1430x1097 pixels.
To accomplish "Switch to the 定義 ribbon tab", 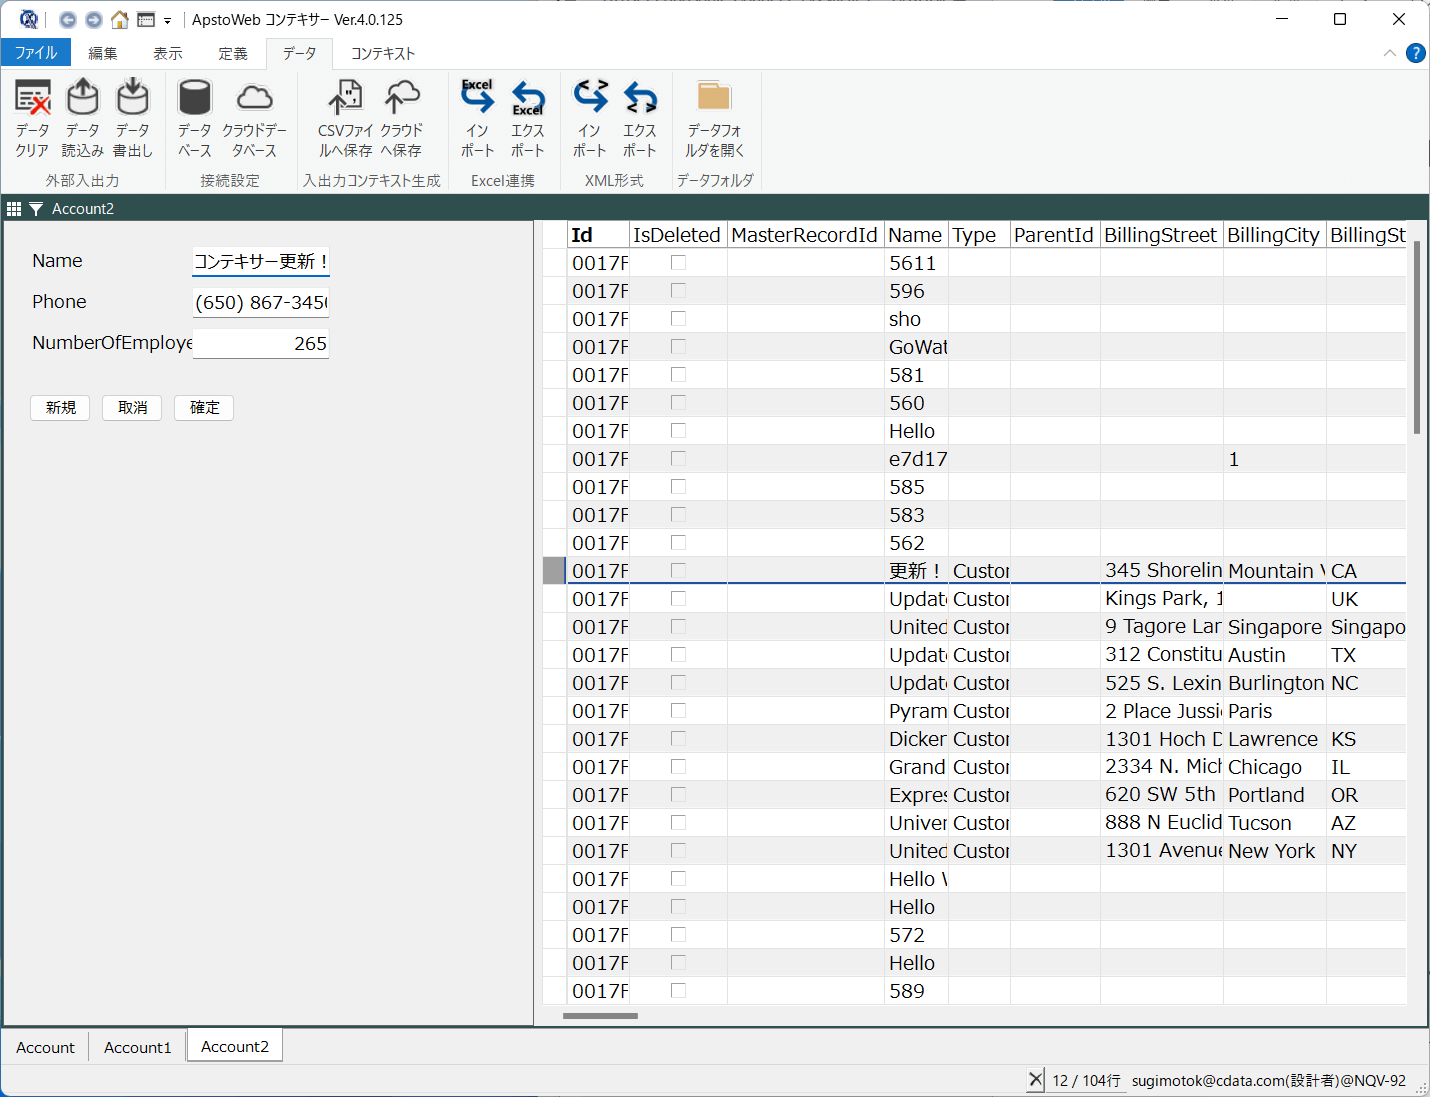I will 233,53.
